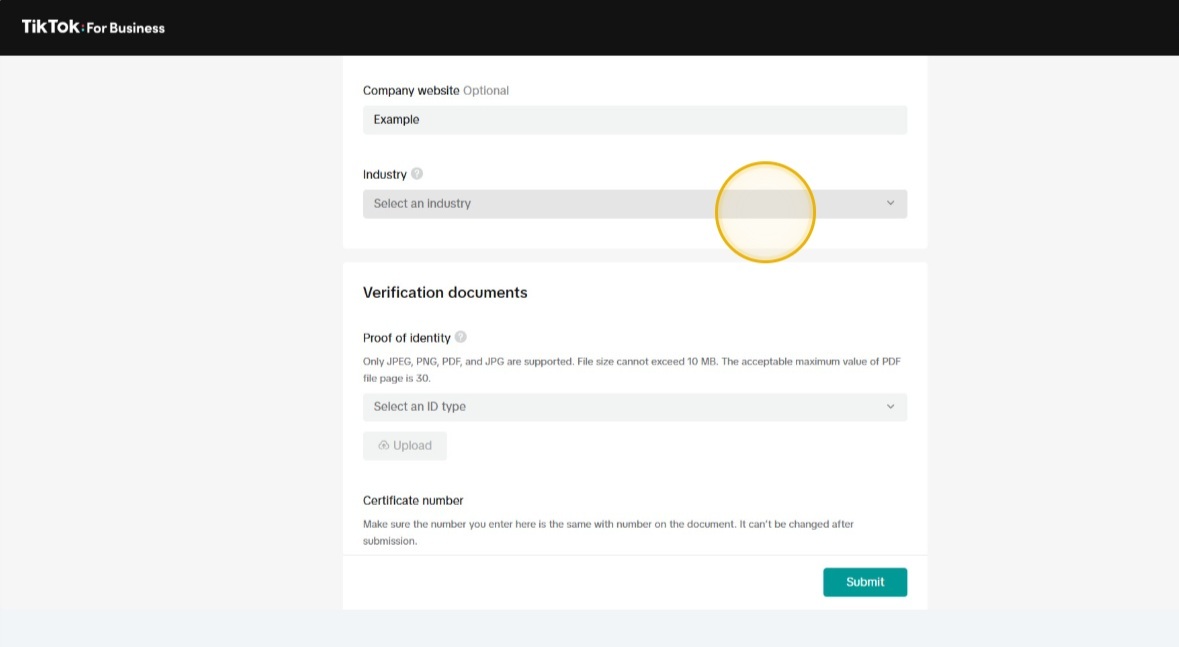Click the For Business header text

pos(125,28)
